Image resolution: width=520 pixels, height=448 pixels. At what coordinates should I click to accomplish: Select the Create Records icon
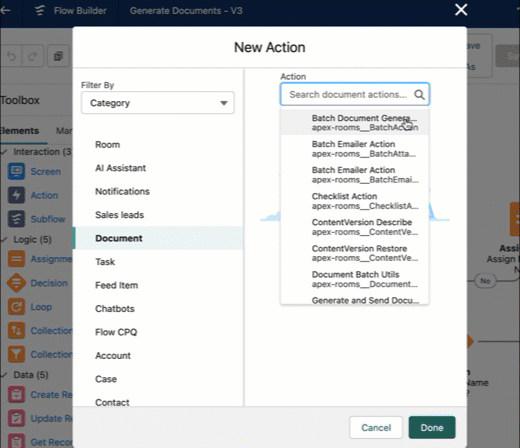(x=16, y=394)
